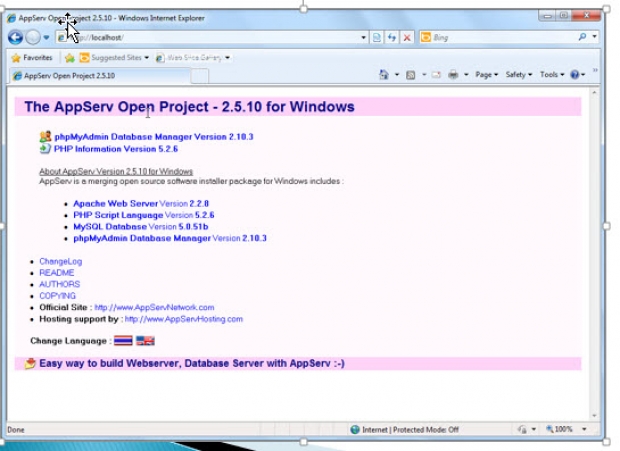Click the envelope icon beside Easy way text

tap(30, 363)
